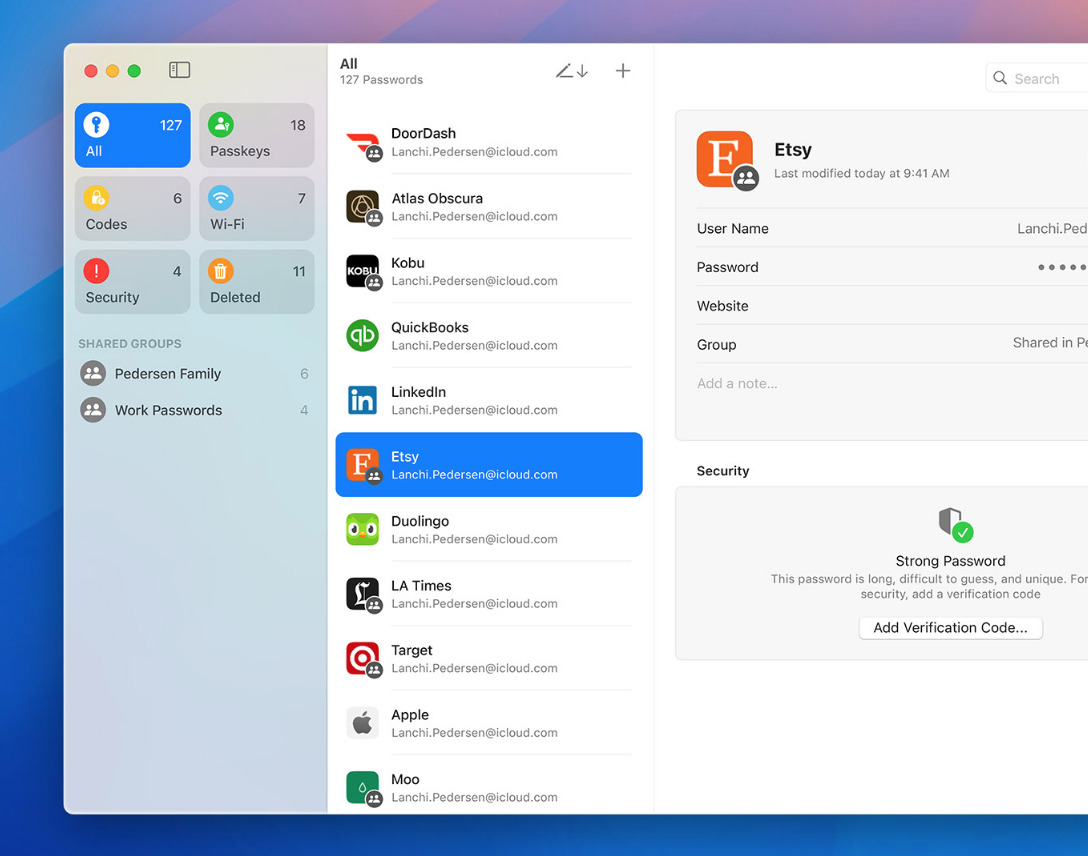
Task: Select the Pedersen Family shared group
Action: click(x=167, y=374)
